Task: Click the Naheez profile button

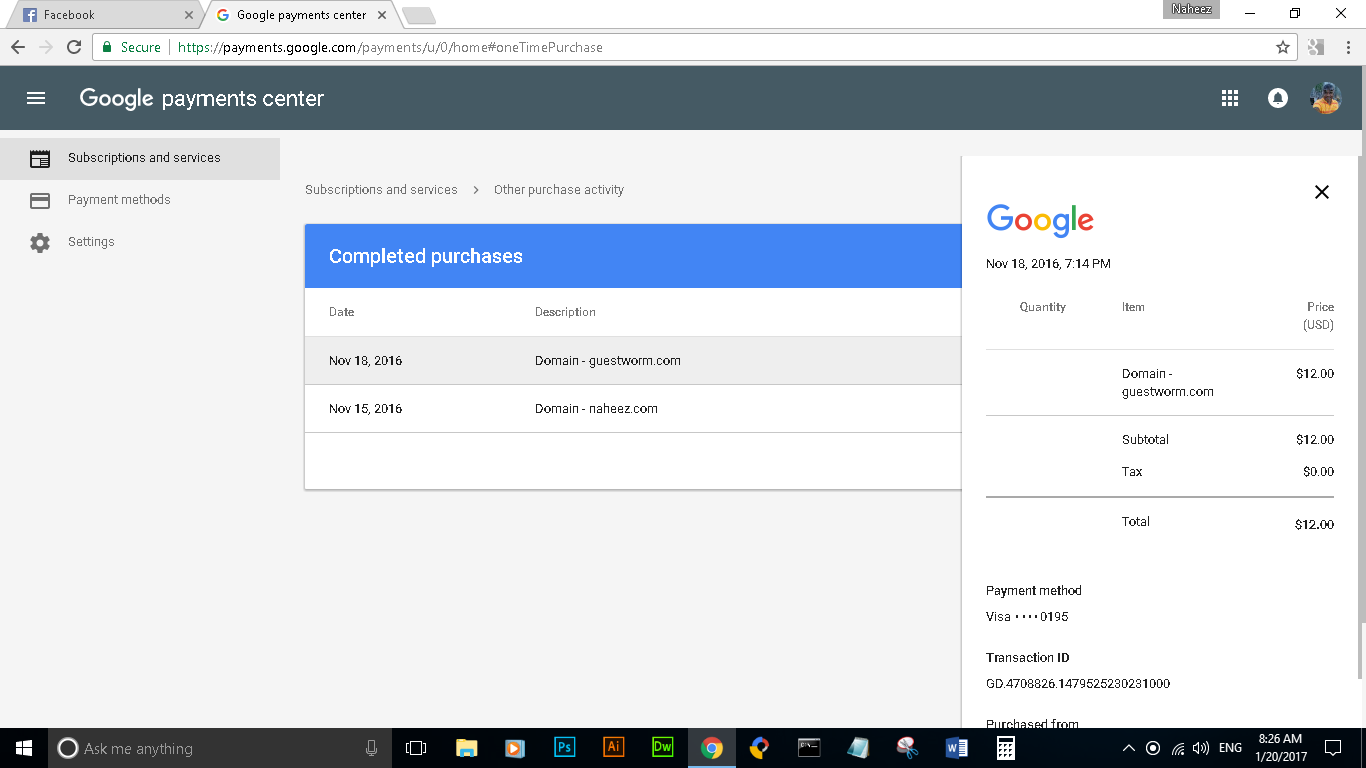Action: coord(1190,9)
